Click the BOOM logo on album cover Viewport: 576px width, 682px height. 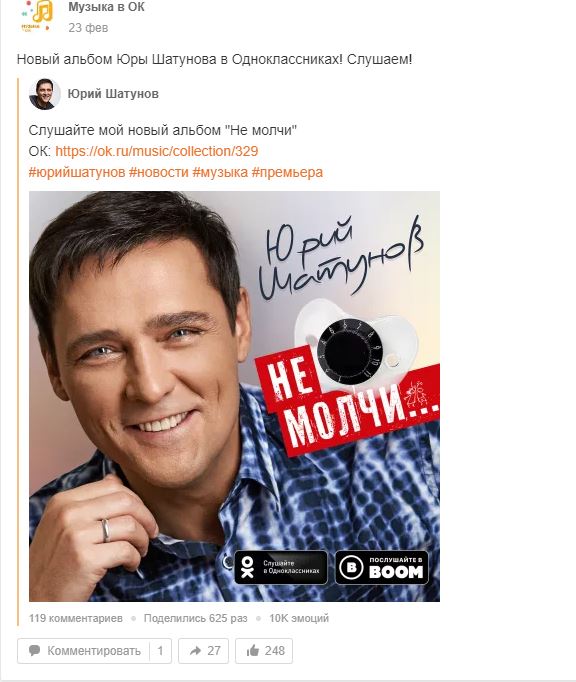coord(351,567)
